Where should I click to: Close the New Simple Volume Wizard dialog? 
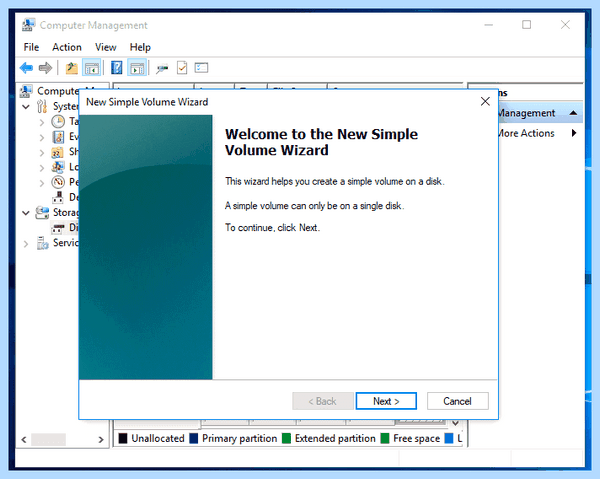pos(485,101)
